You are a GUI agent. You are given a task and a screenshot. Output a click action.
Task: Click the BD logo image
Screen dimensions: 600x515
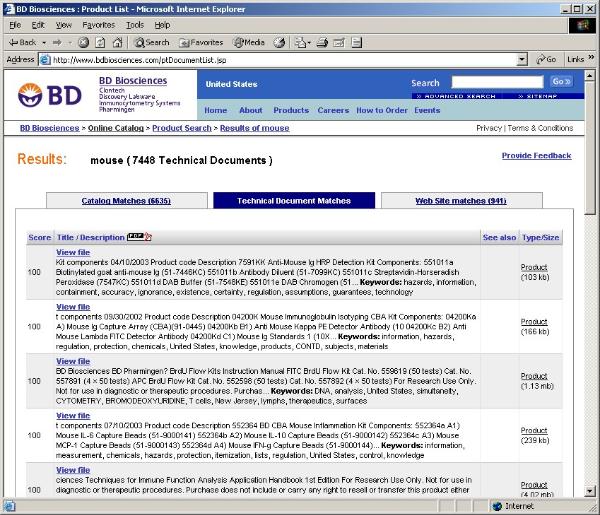coord(49,95)
